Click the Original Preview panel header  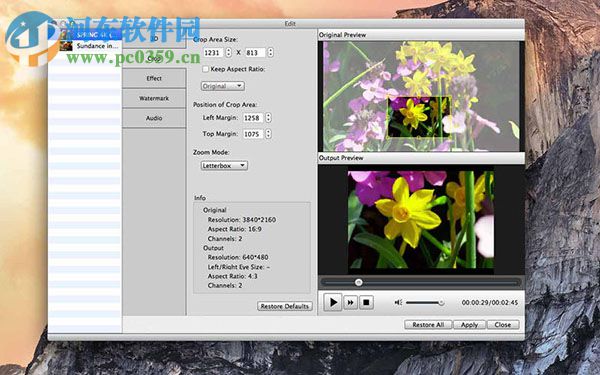coord(421,35)
